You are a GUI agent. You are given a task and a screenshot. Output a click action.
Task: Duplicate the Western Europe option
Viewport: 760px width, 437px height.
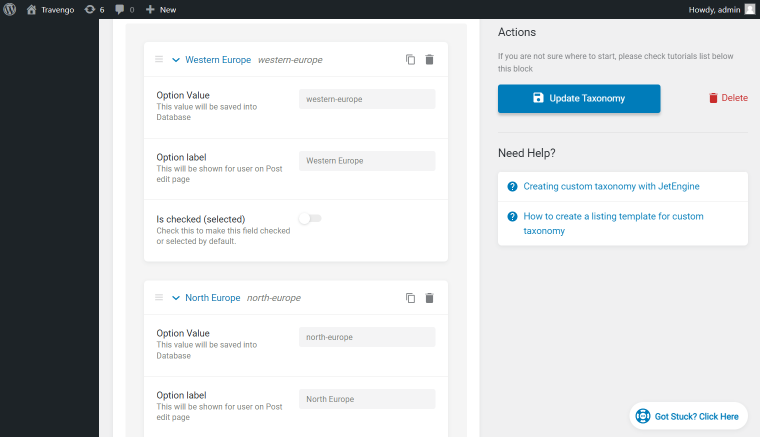coord(411,60)
